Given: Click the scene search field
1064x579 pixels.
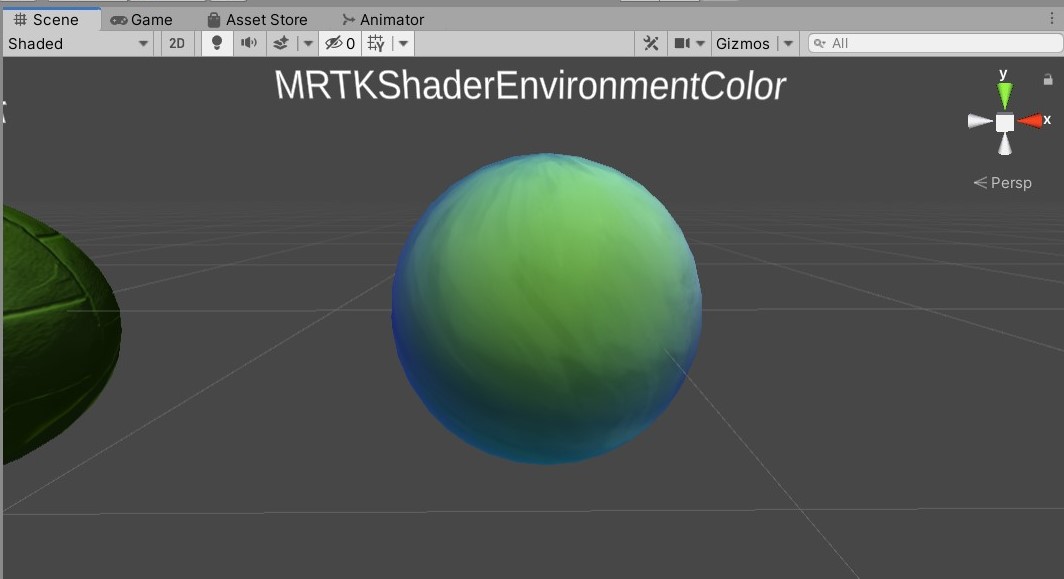Looking at the screenshot, I should [x=935, y=43].
